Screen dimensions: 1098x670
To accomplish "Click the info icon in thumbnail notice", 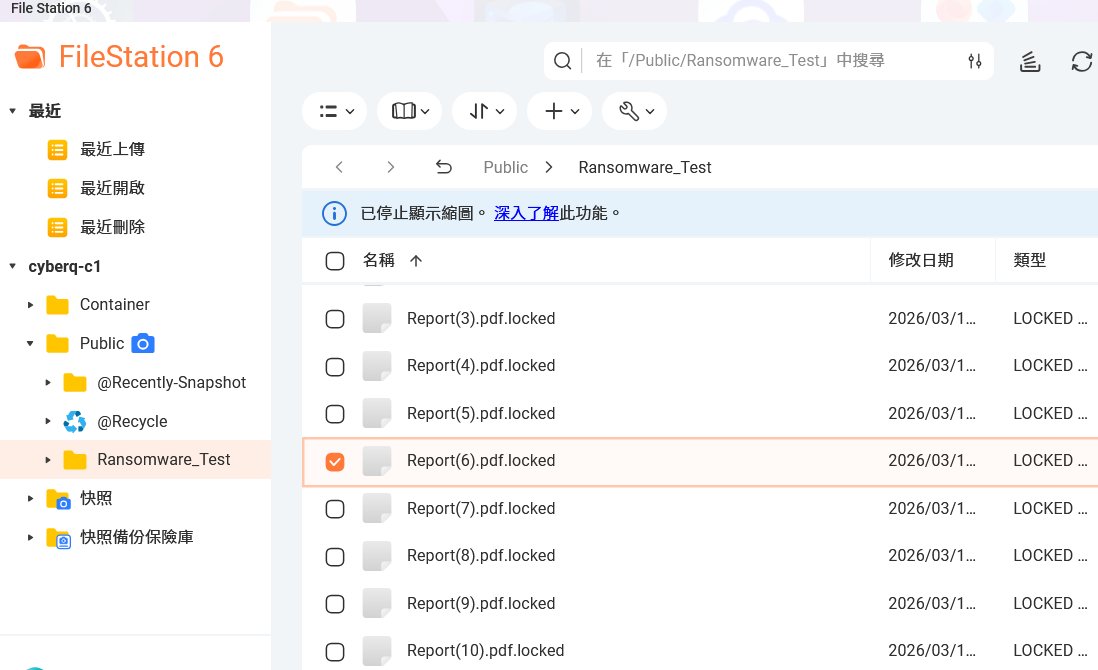I will (334, 213).
